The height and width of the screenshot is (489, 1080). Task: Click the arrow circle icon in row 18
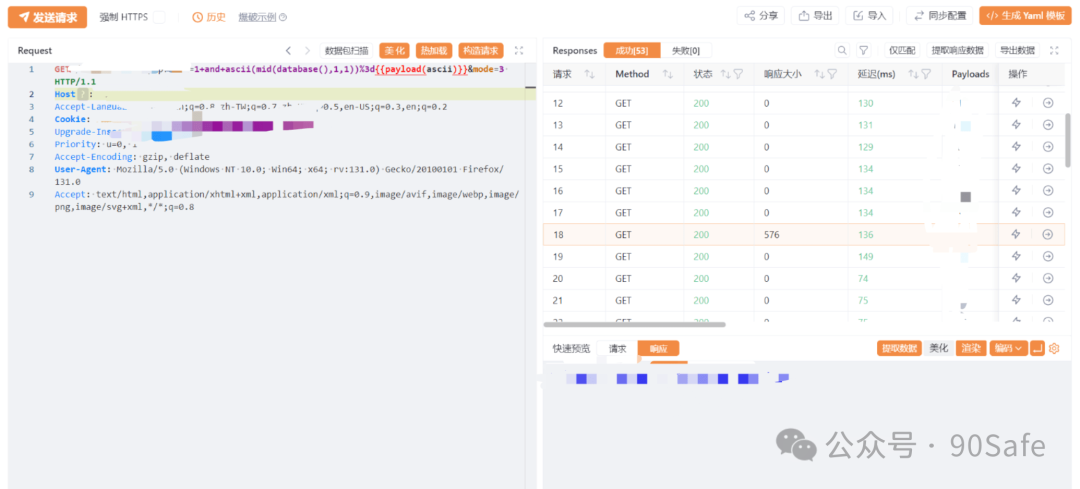[1048, 235]
